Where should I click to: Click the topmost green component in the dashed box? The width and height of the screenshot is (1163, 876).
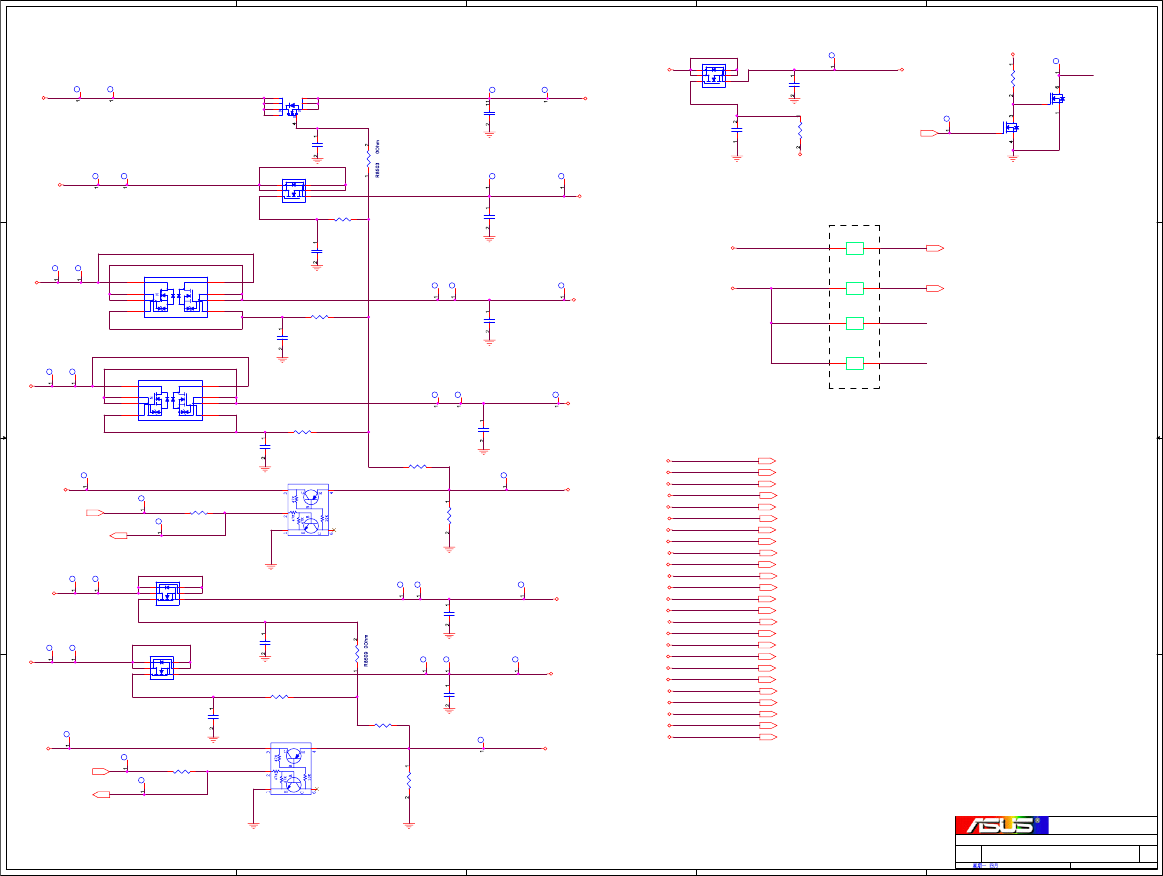[854, 248]
